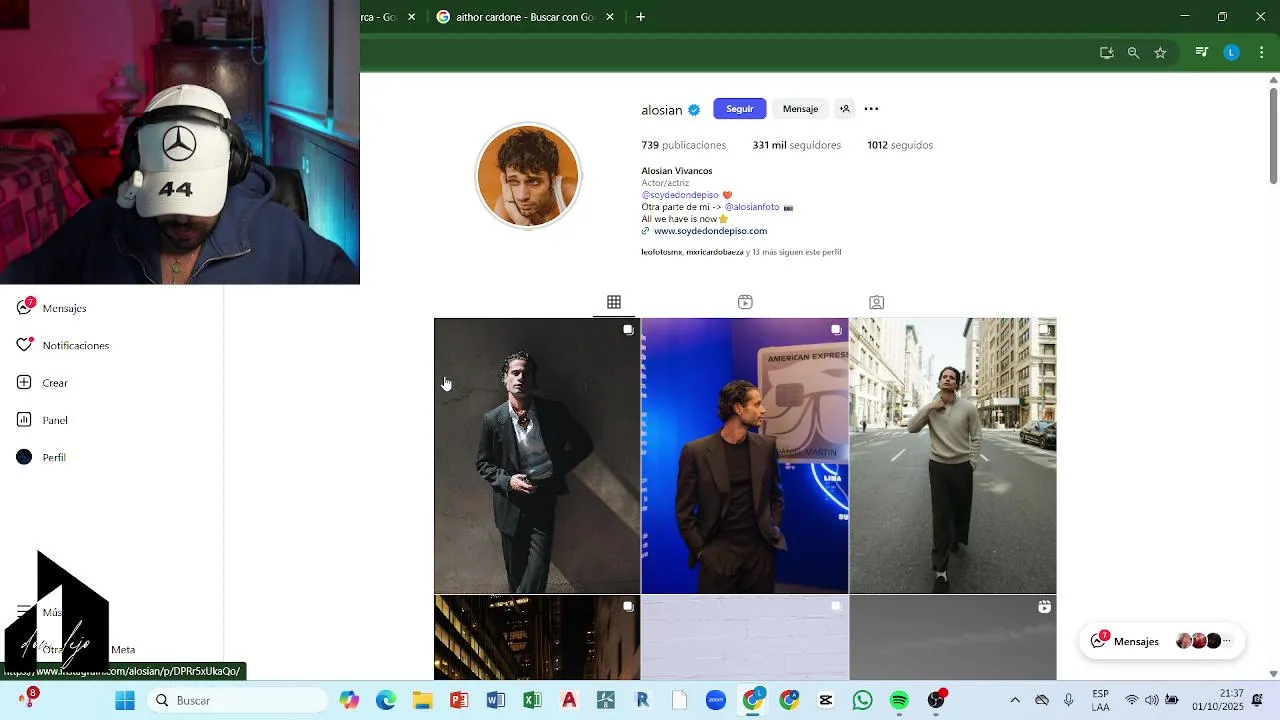Click the page vertical scrollbar thumb
Screen dimensions: 1280x720
[1273, 135]
